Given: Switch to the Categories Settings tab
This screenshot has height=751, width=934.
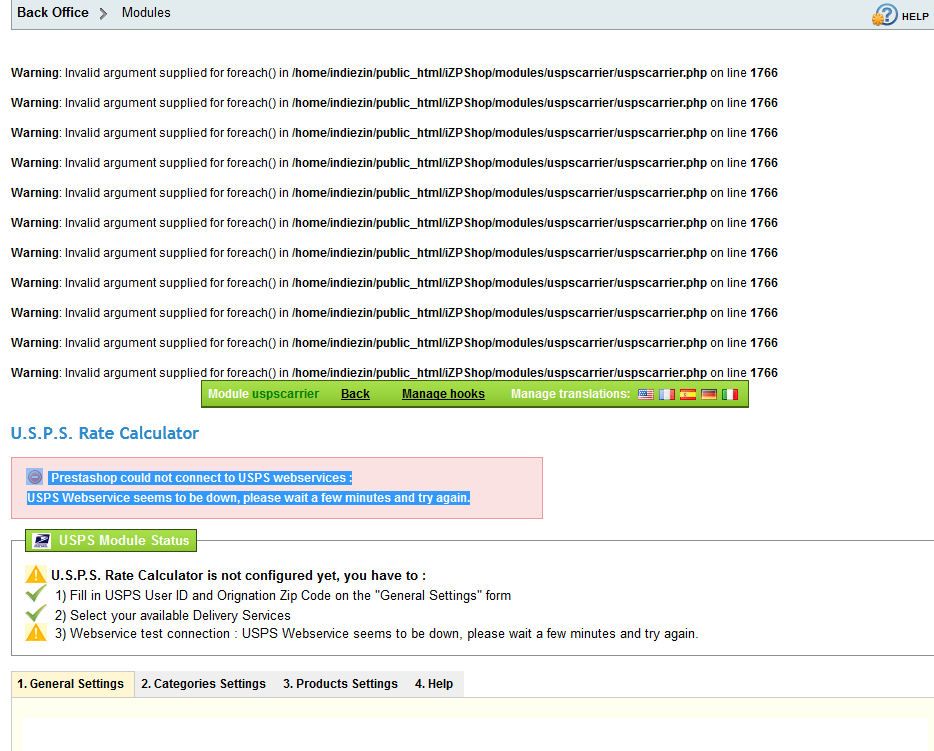Looking at the screenshot, I should (x=203, y=684).
